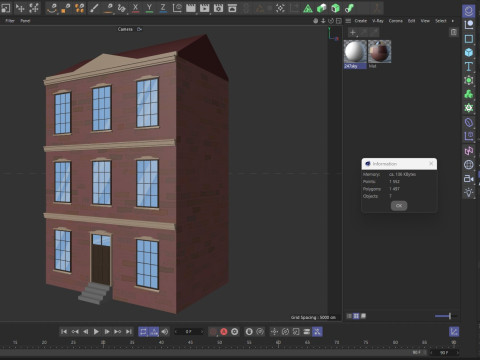Viewport: 480px width, 360px height.
Task: Toggle the red Autokeying button
Action: pyautogui.click(x=224, y=331)
